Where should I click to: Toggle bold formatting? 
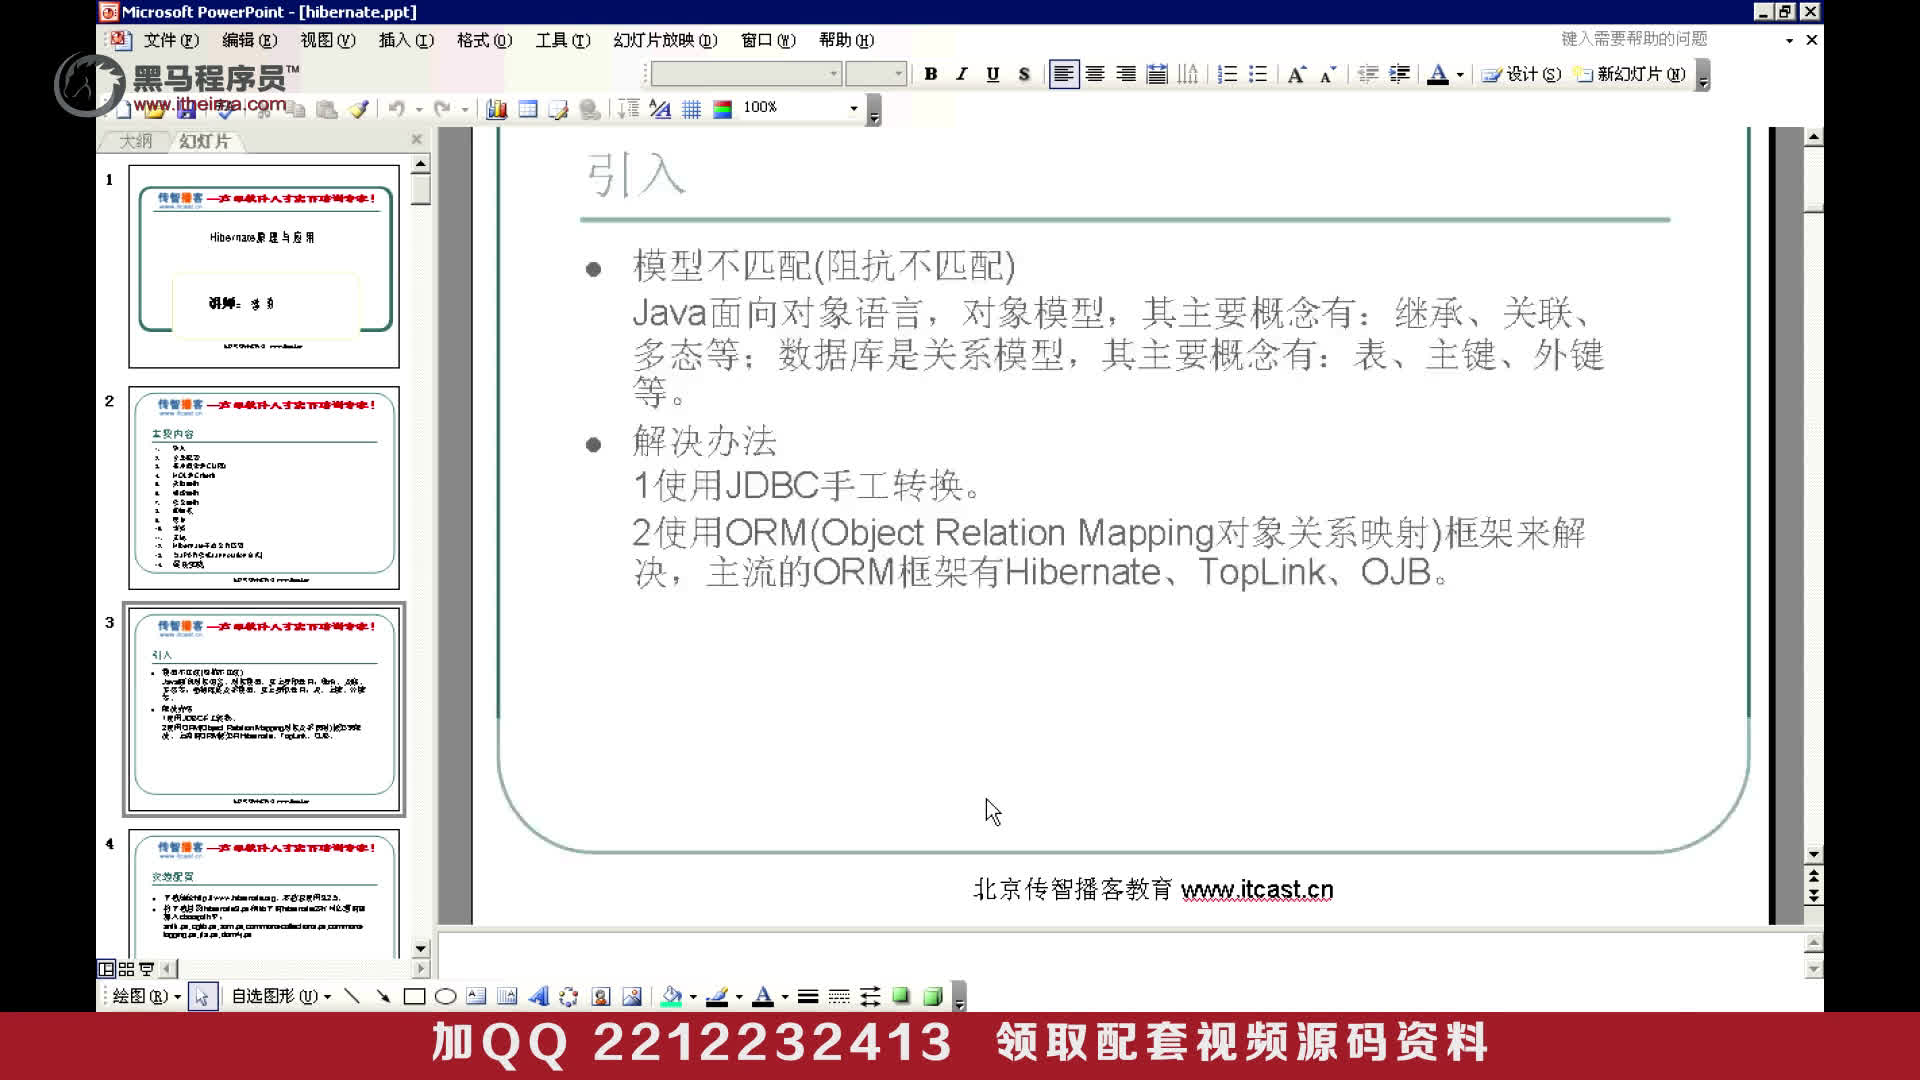point(930,74)
